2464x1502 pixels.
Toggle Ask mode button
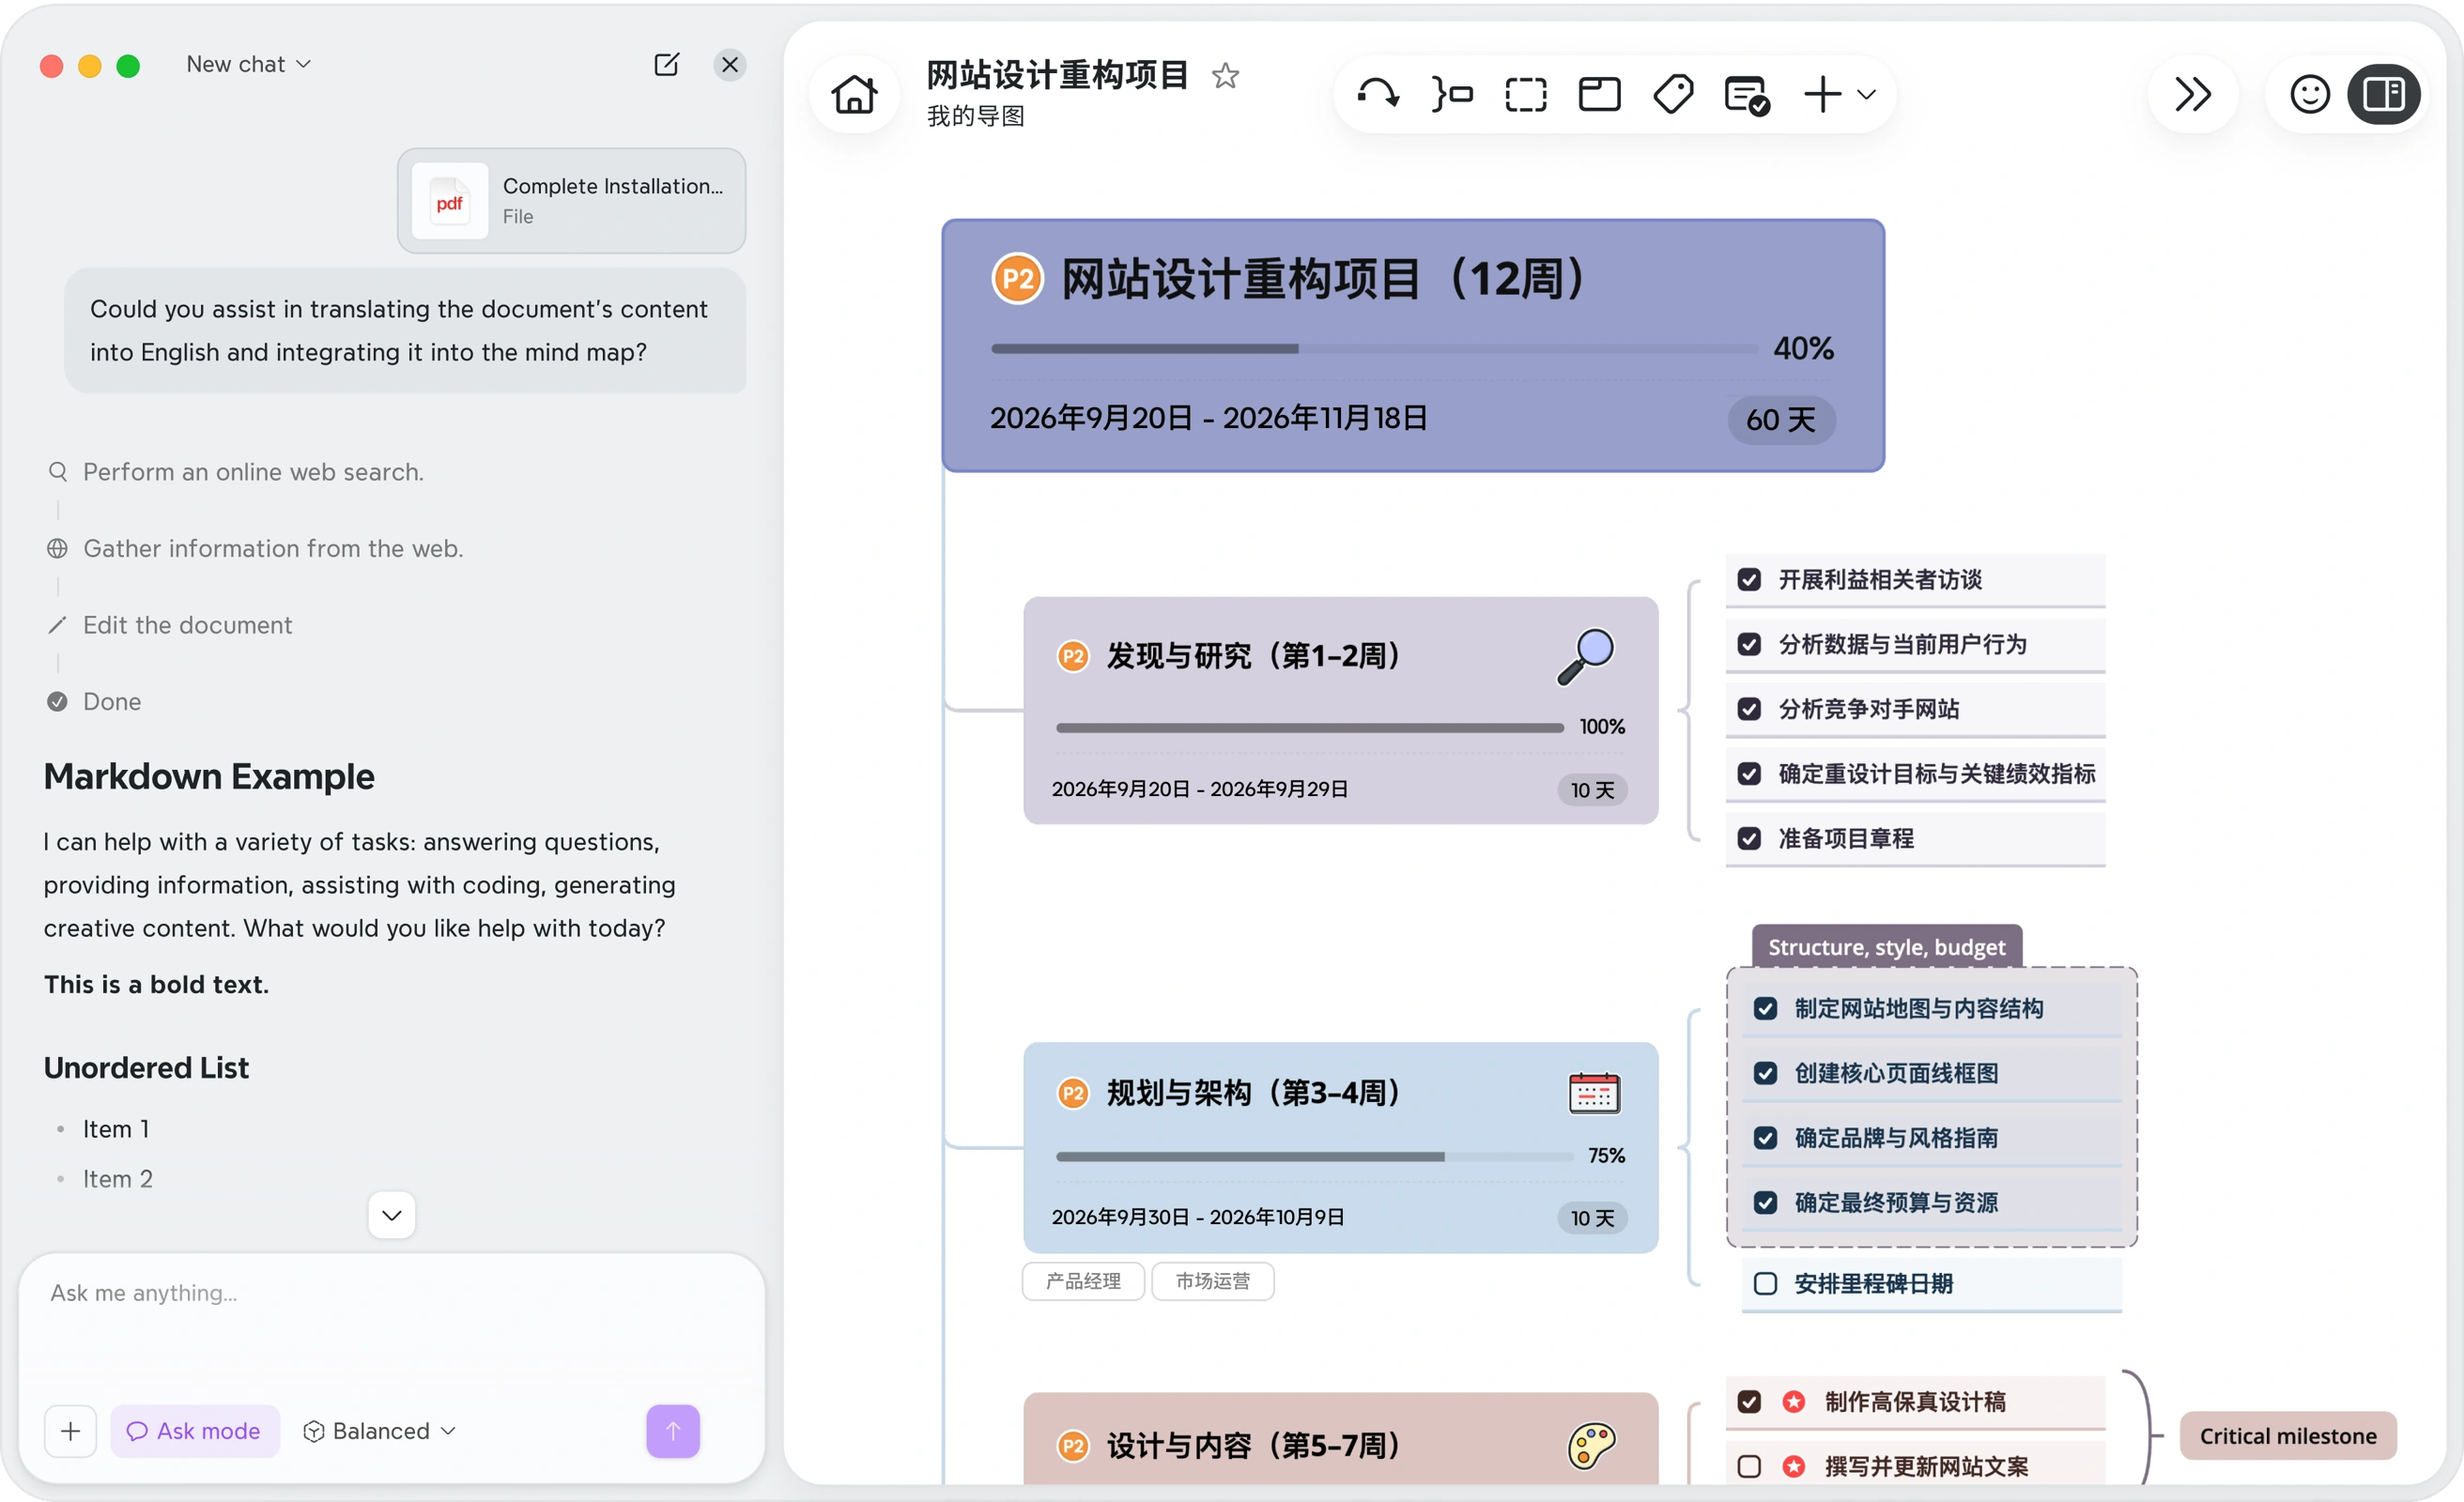pyautogui.click(x=195, y=1431)
